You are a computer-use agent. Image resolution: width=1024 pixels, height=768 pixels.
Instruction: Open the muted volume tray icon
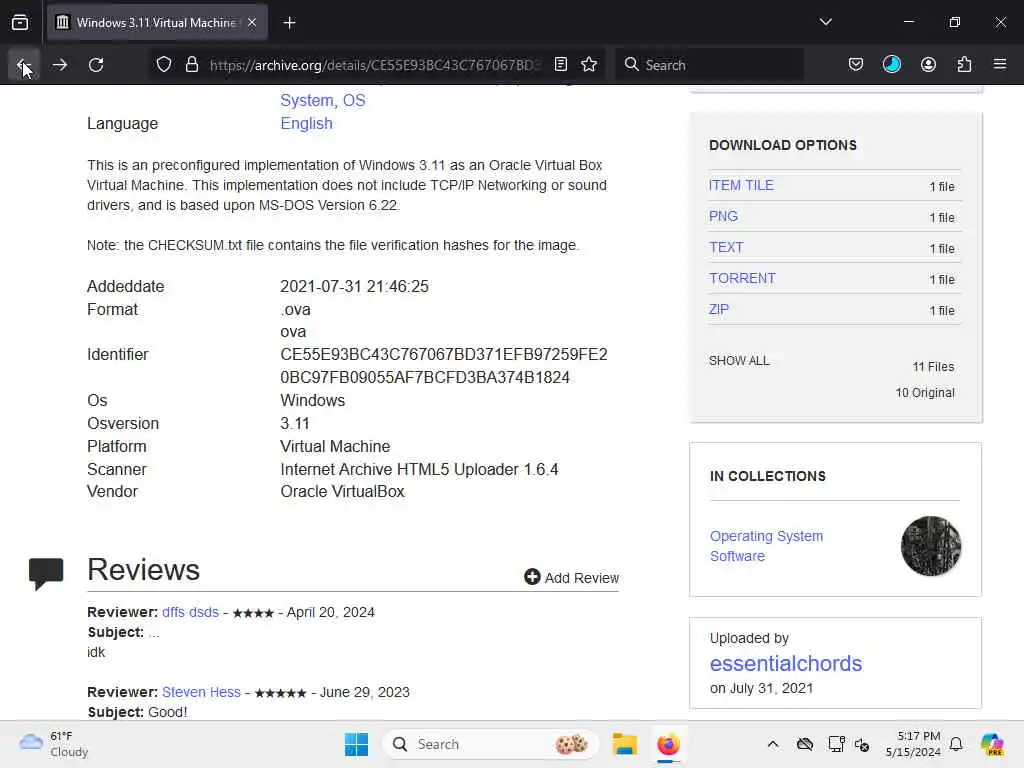(x=862, y=745)
